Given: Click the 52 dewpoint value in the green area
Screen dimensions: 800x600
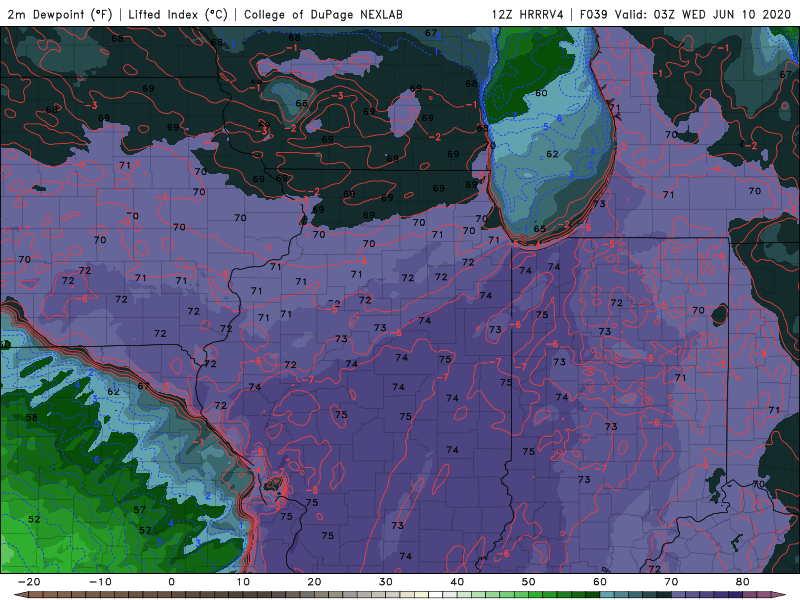Looking at the screenshot, I should [x=34, y=519].
